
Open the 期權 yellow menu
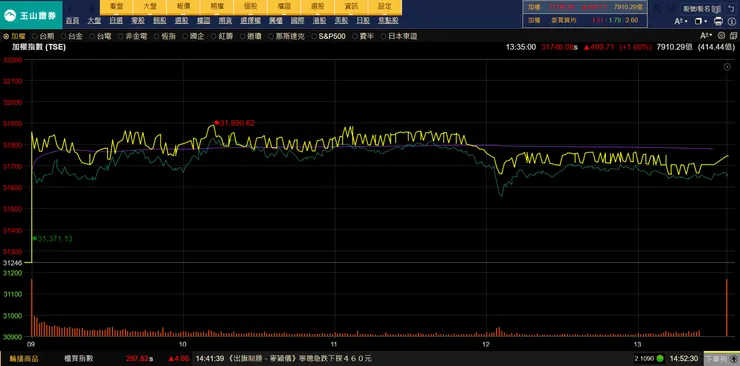pos(217,7)
